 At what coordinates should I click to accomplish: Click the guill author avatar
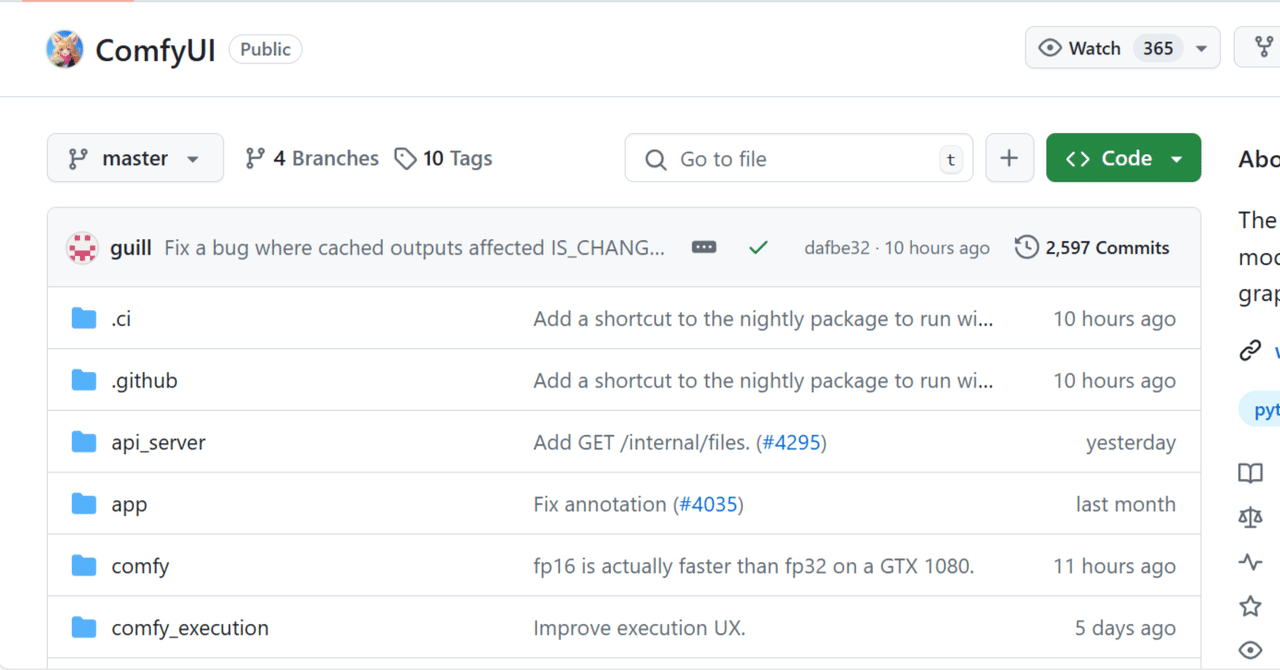coord(82,247)
